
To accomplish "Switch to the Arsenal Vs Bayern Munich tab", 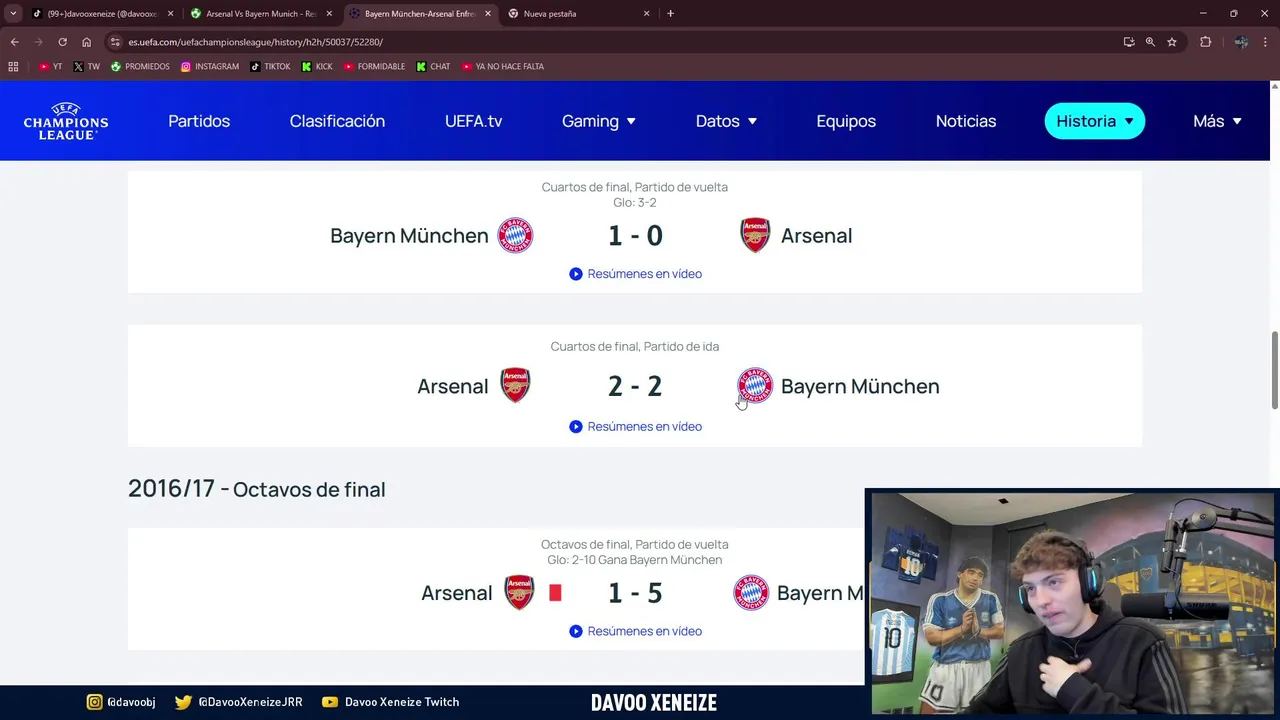I will (260, 14).
